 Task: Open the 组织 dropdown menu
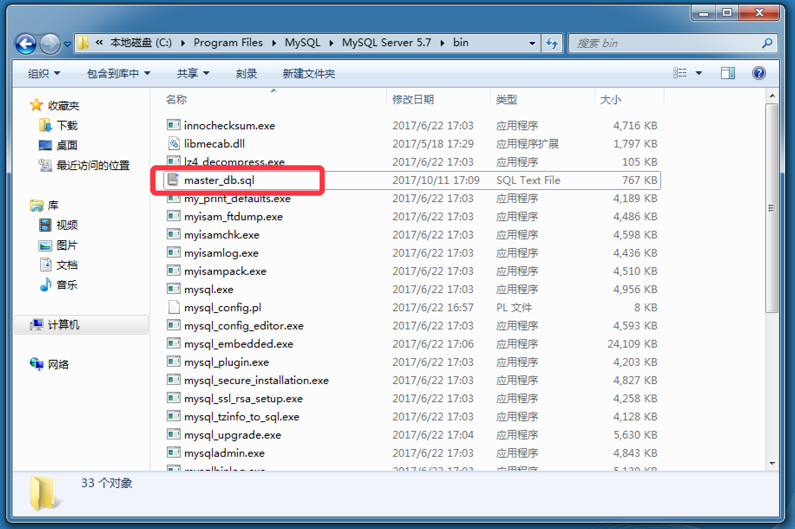click(x=44, y=74)
